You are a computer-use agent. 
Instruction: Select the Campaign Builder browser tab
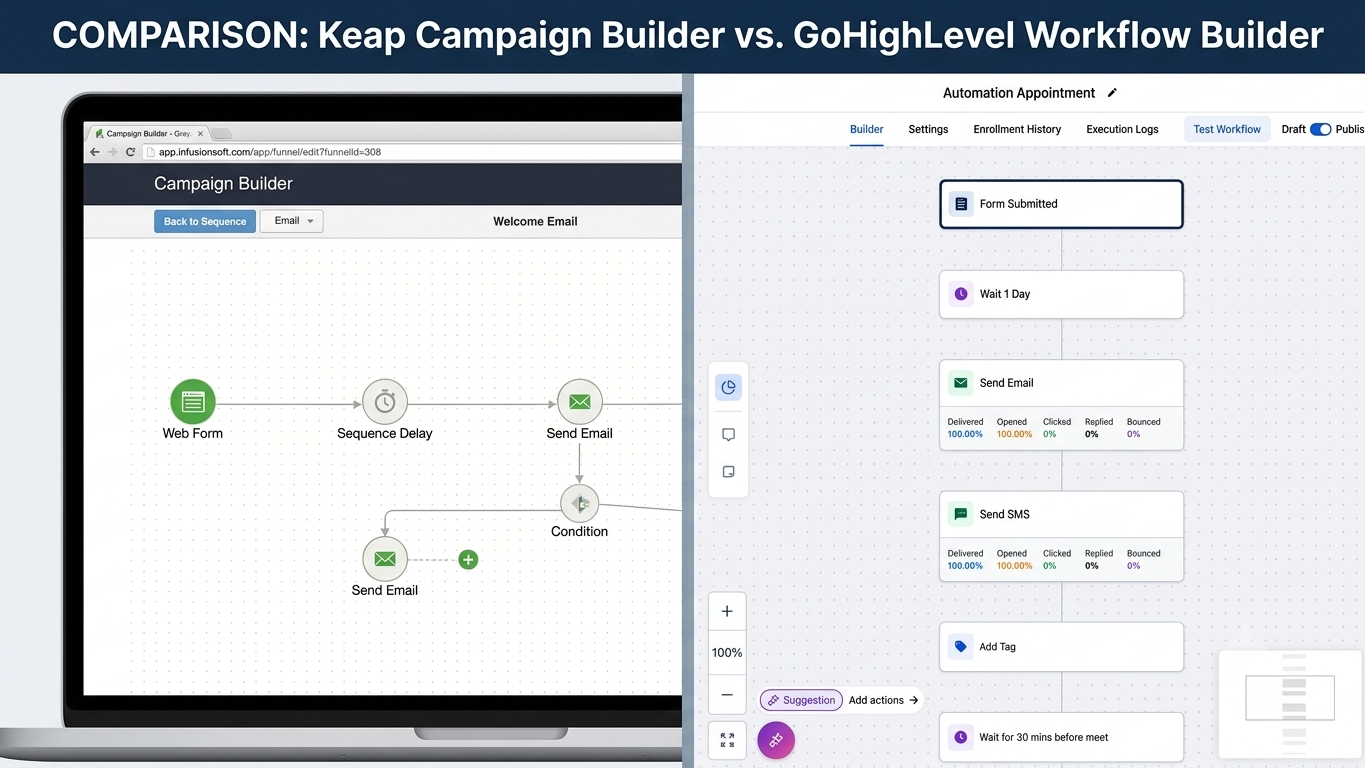[x=148, y=133]
